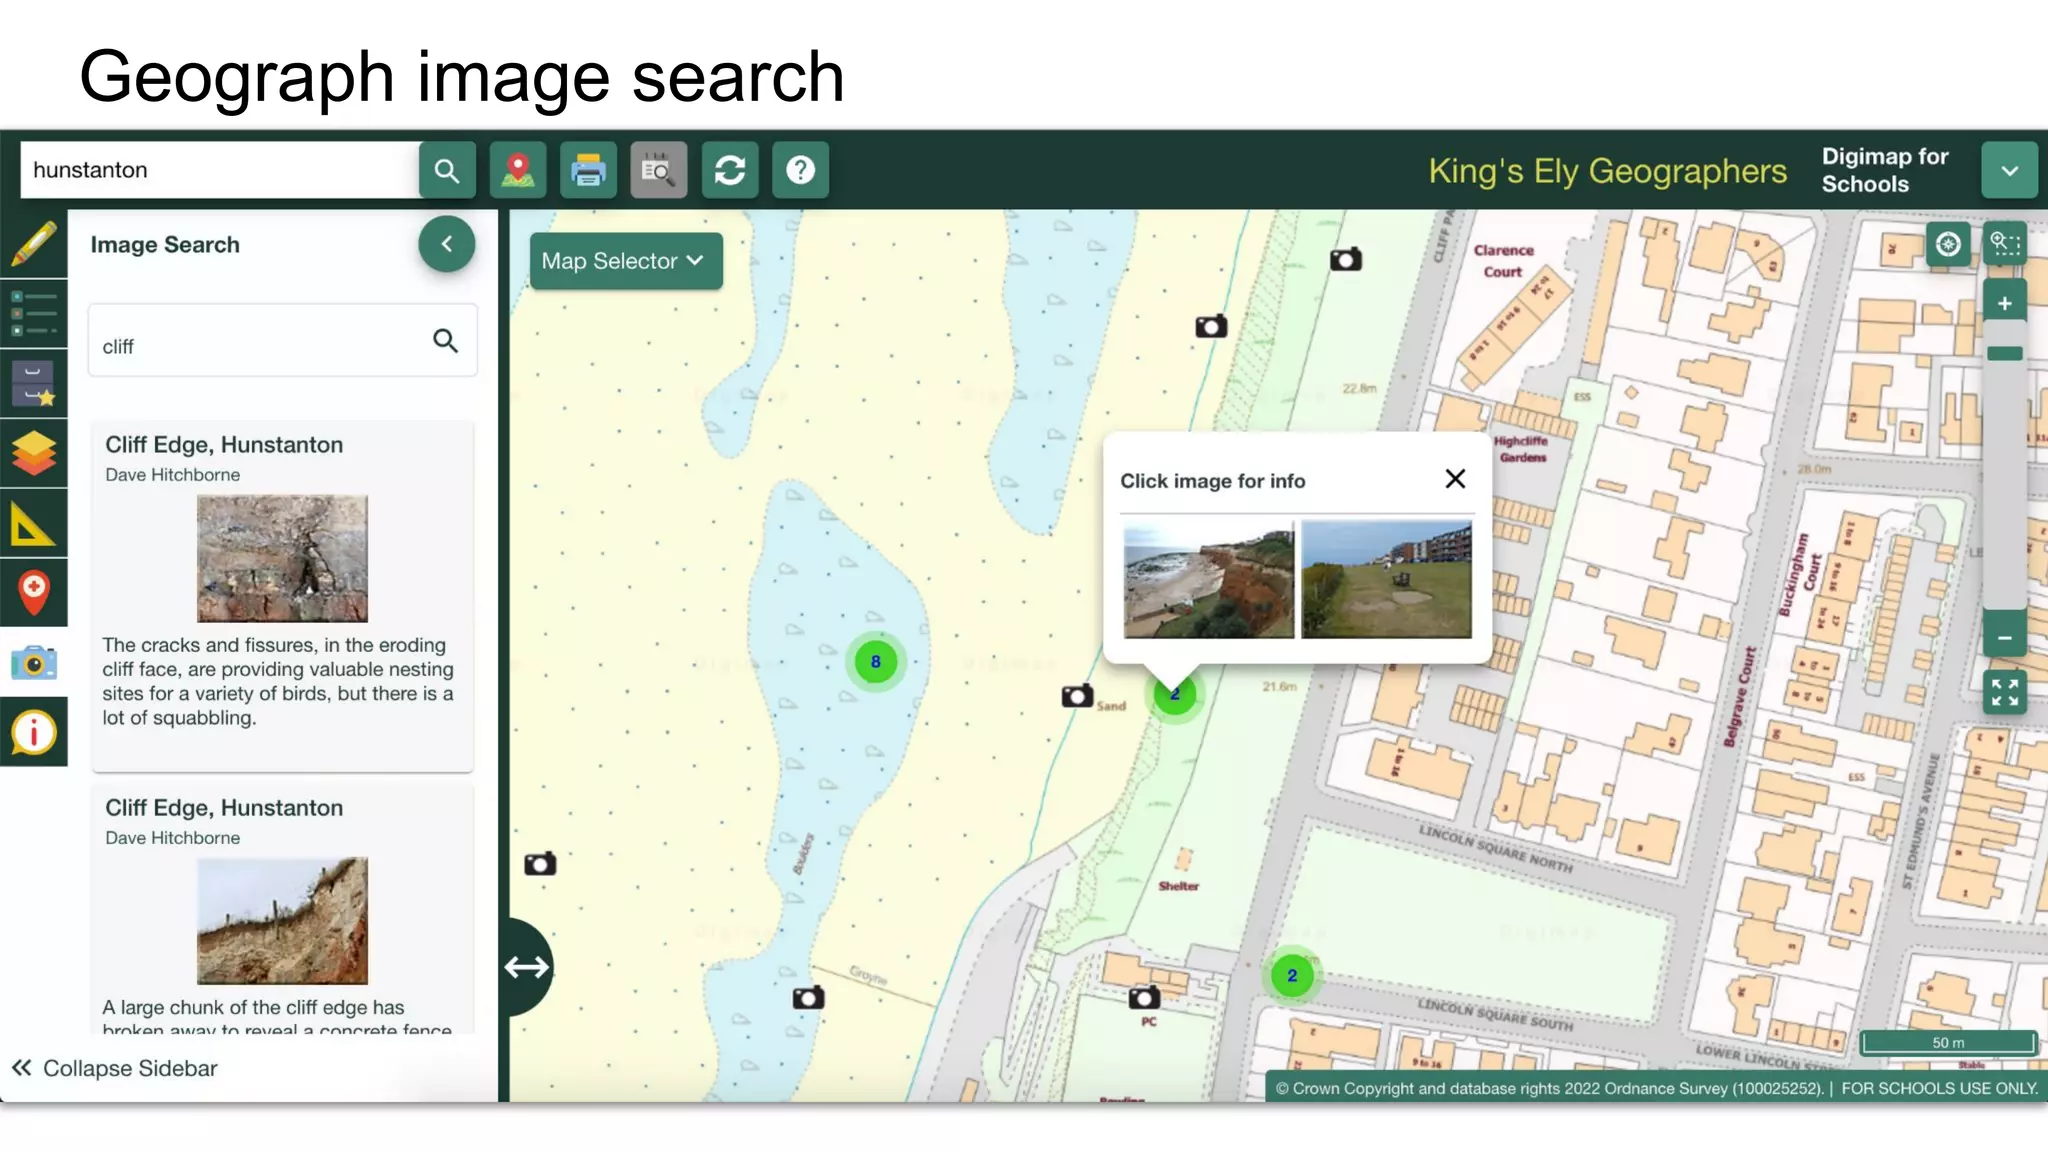Select the measurement set-square tool
This screenshot has width=2048, height=1152.
(x=34, y=523)
